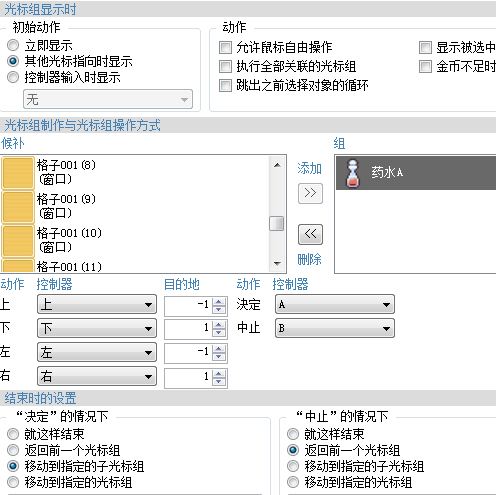
Task: Click the >> add to group button
Action: tap(310, 193)
